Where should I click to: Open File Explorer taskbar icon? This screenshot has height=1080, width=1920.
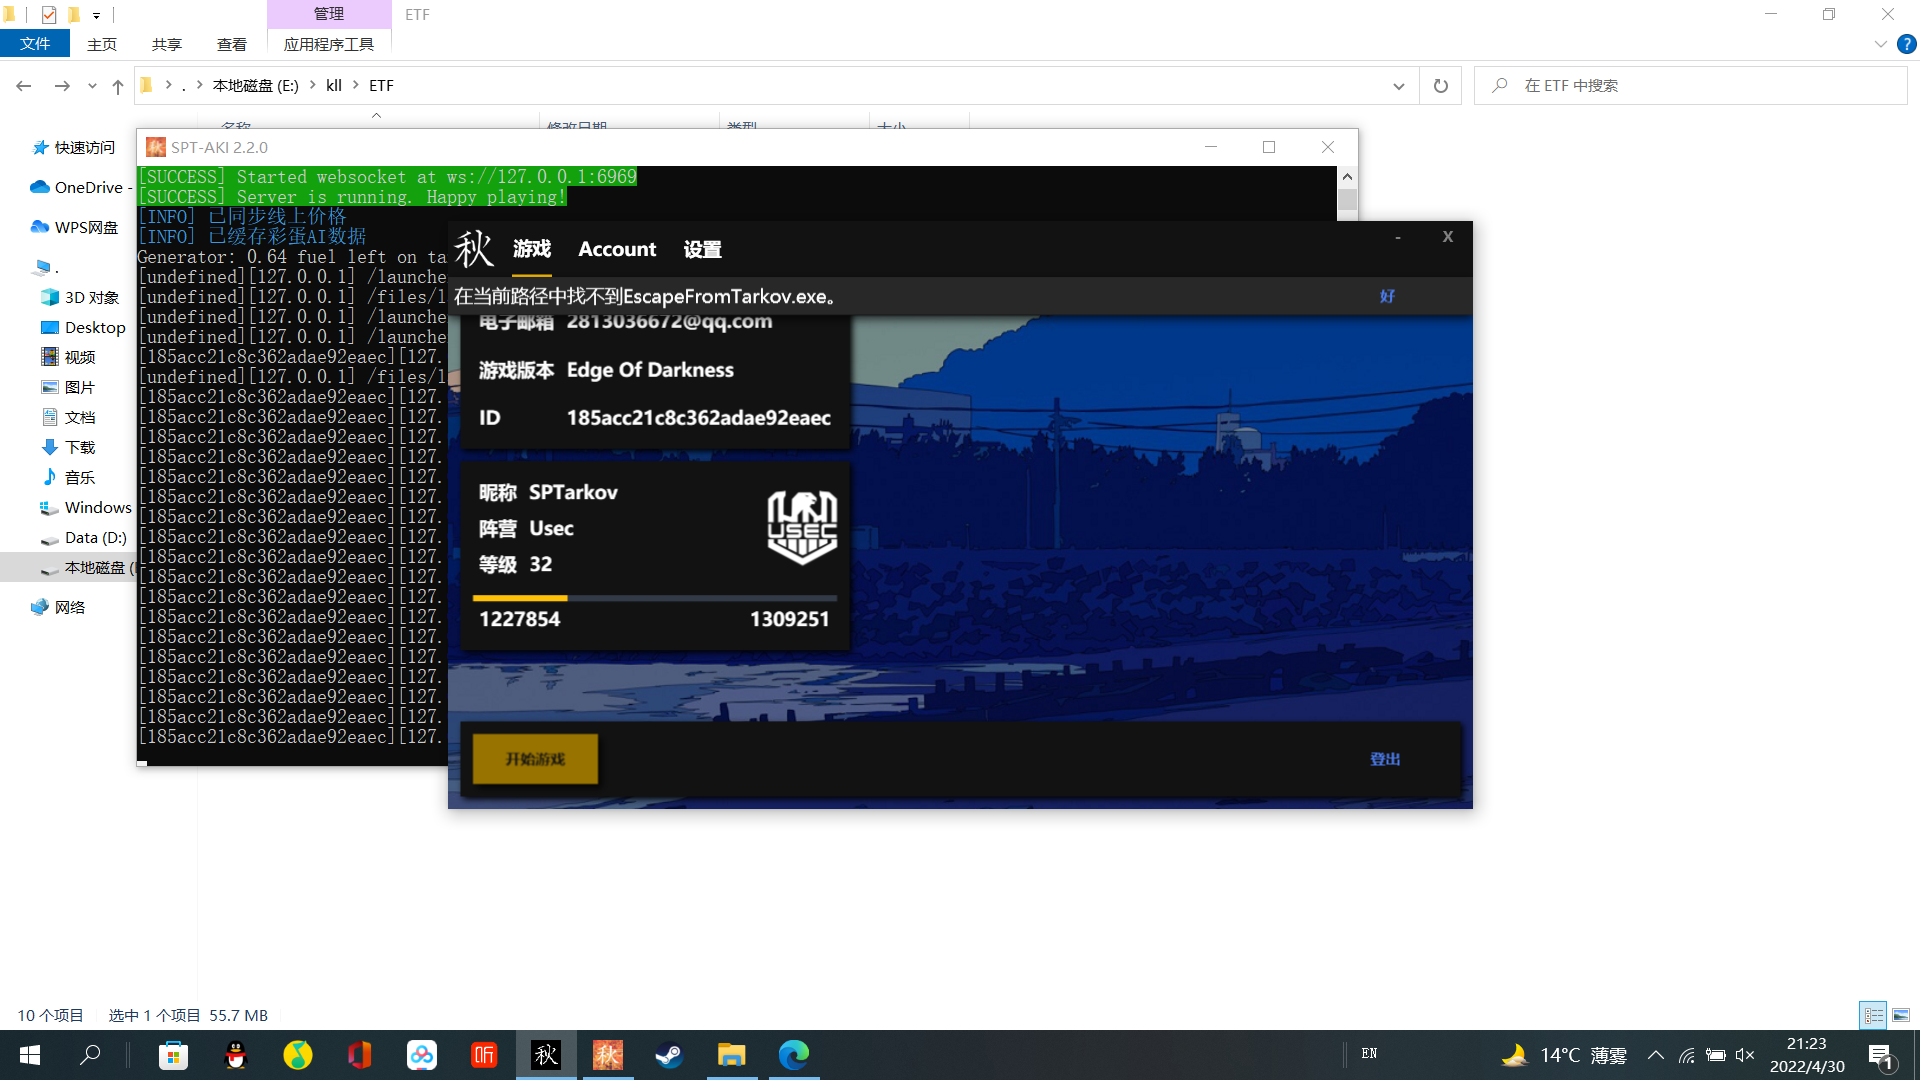[732, 1055]
